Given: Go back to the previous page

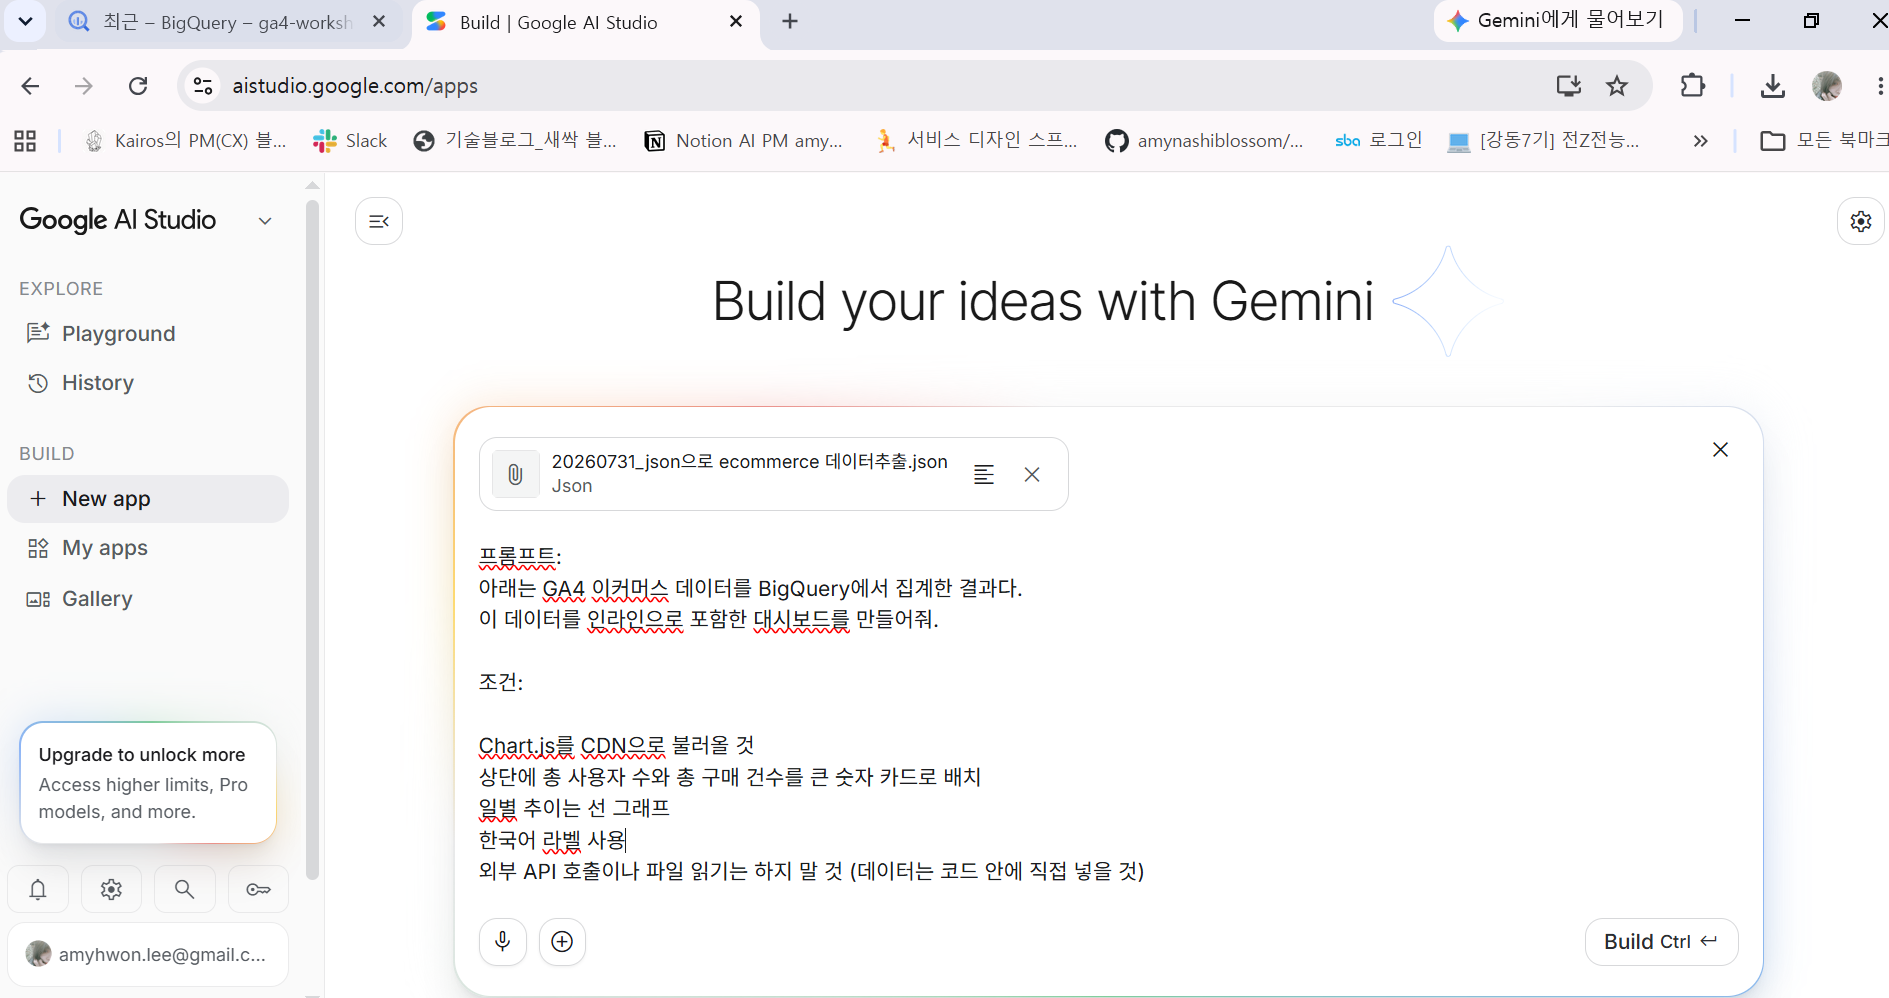Looking at the screenshot, I should click(x=30, y=86).
